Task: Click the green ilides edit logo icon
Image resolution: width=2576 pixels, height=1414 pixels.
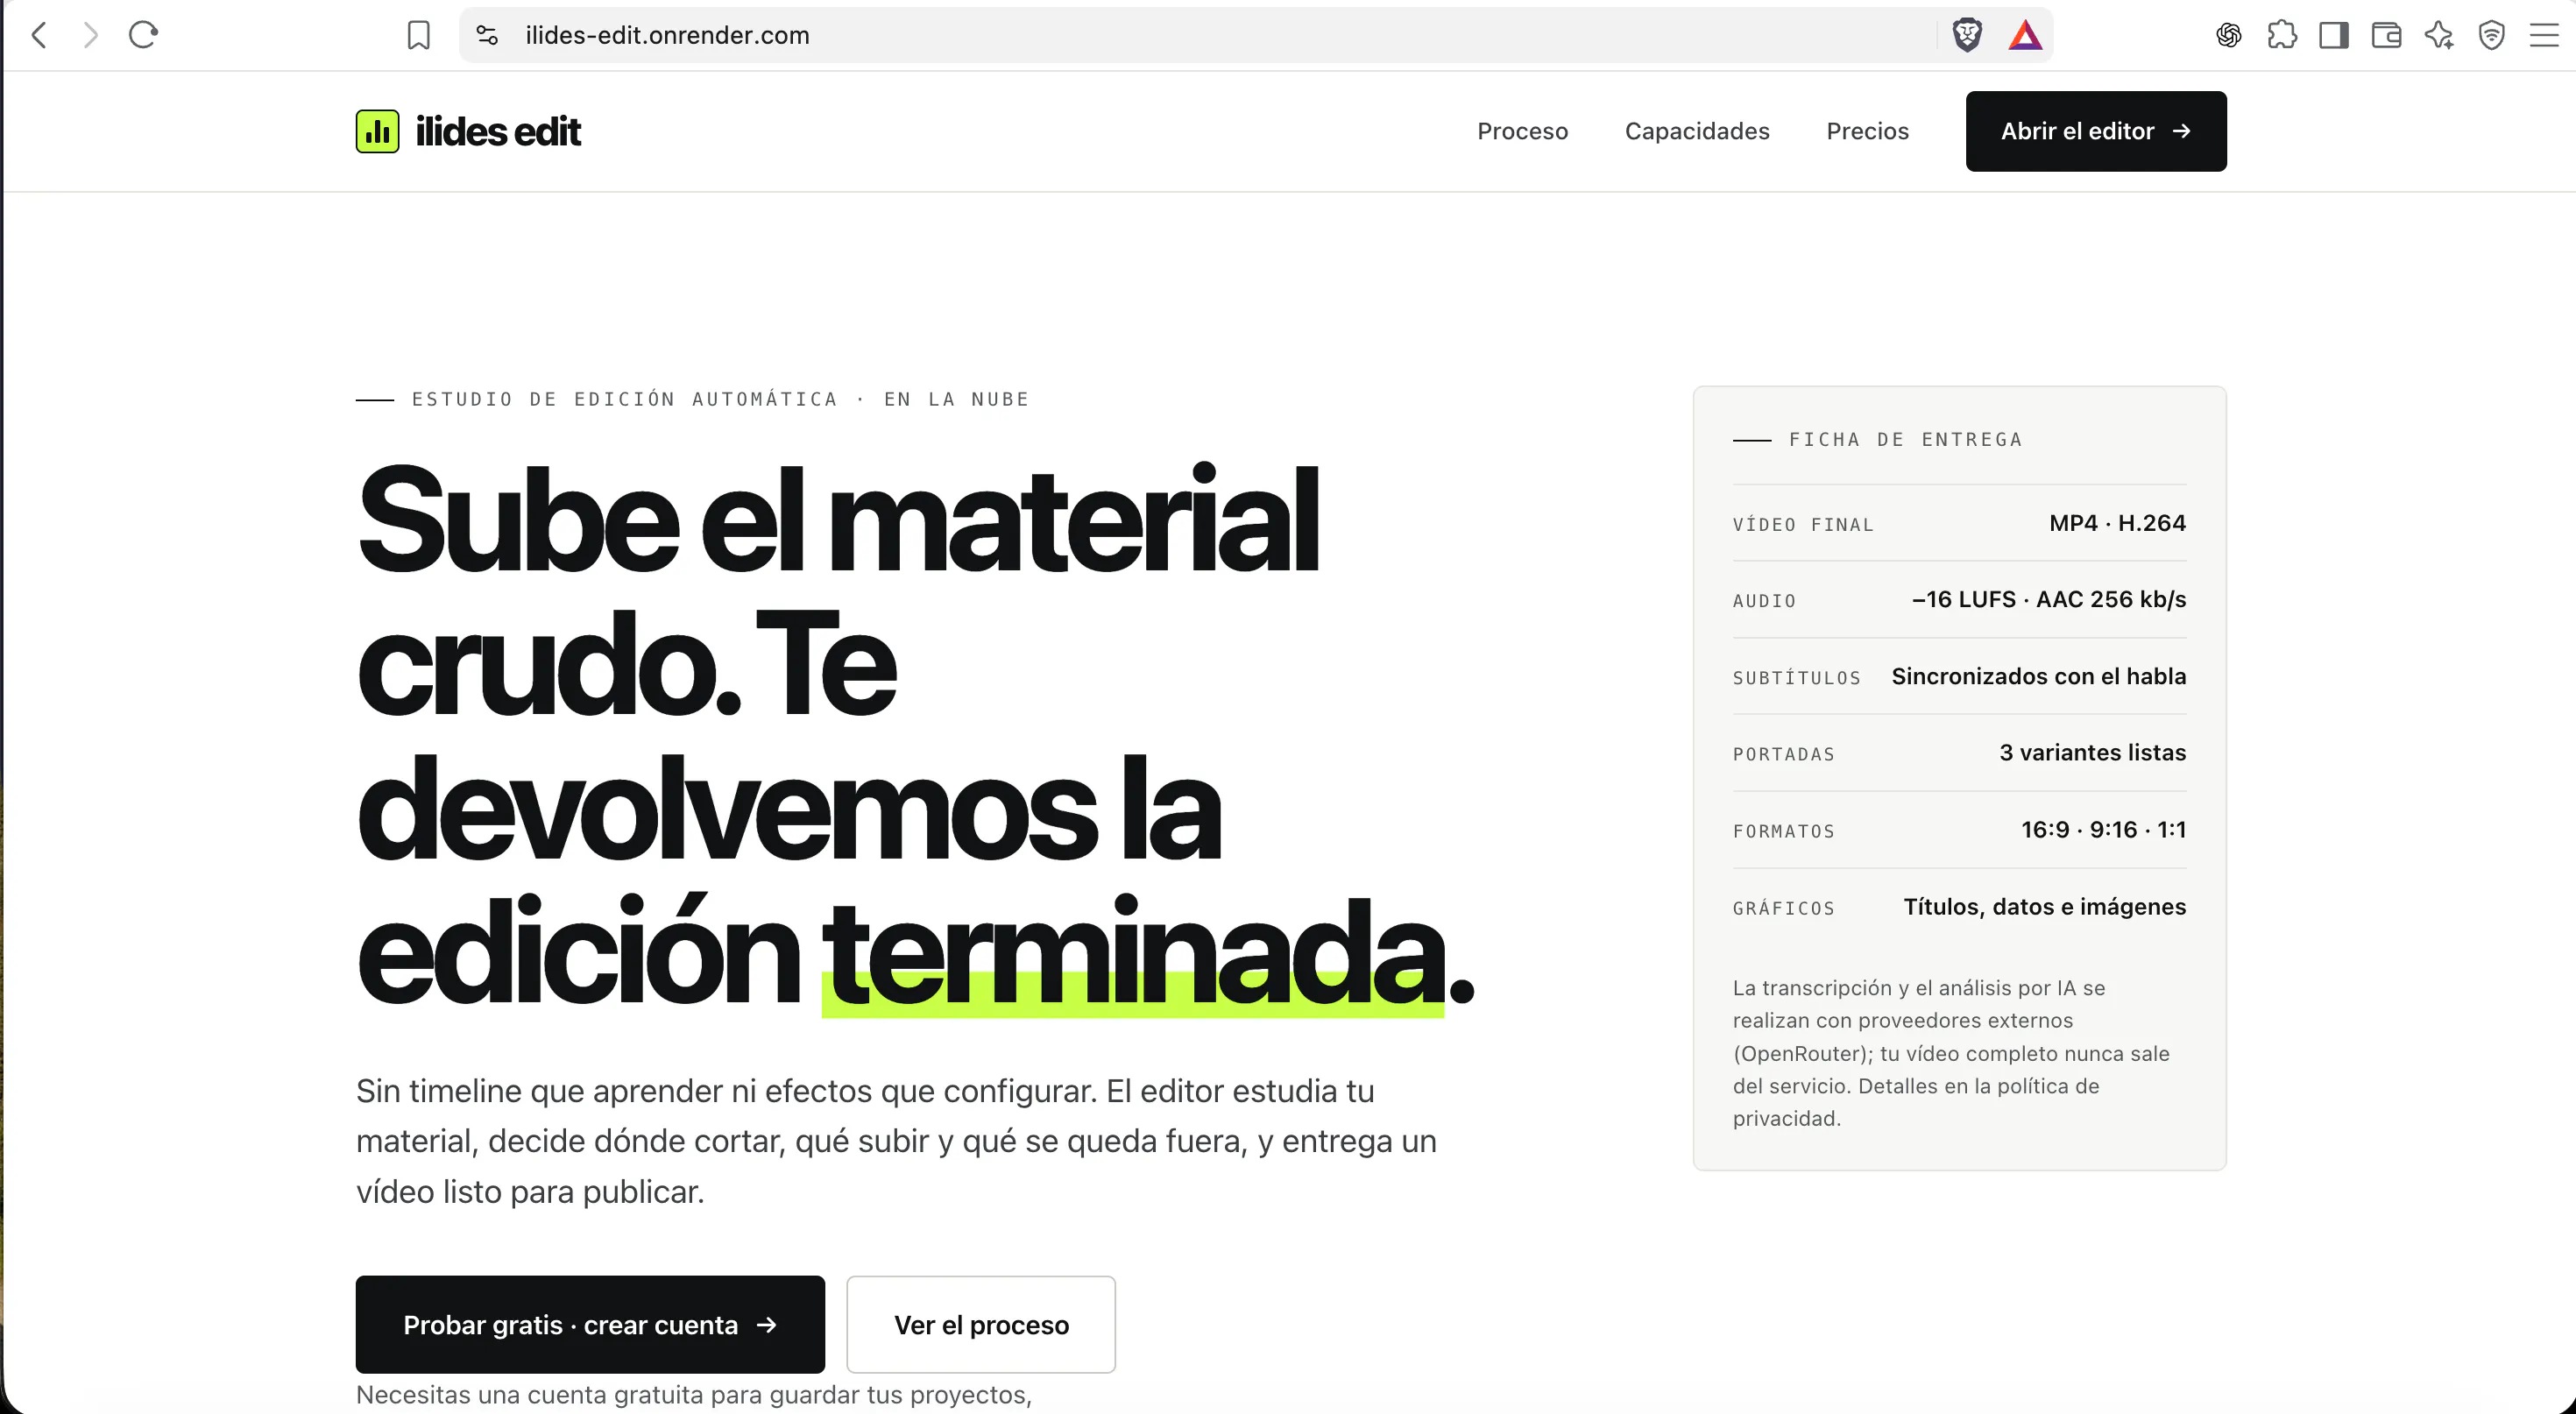Action: (x=377, y=131)
